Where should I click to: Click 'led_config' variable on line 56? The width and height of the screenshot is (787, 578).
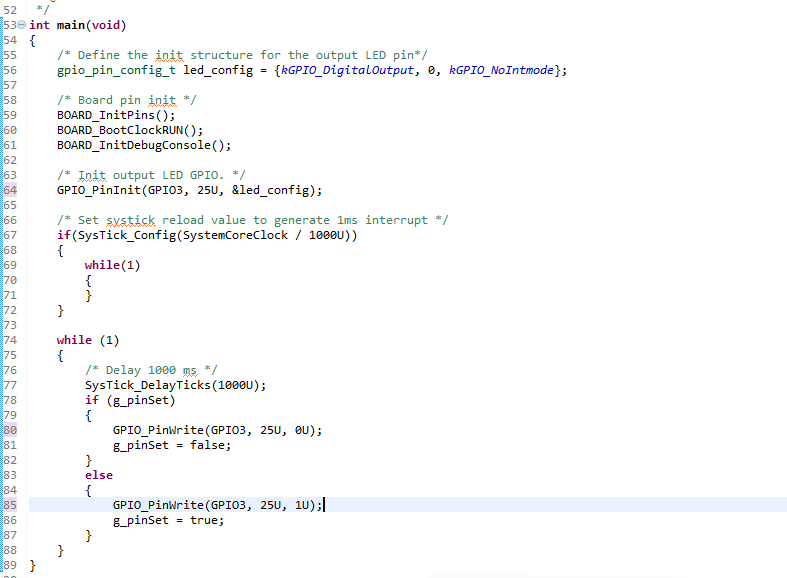pyautogui.click(x=218, y=70)
